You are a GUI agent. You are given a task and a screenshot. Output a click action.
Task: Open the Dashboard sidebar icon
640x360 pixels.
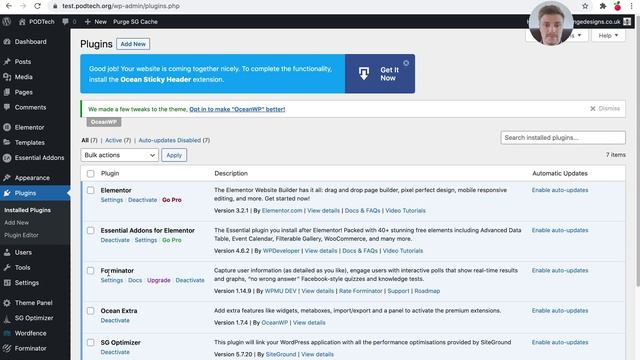pyautogui.click(x=7, y=42)
